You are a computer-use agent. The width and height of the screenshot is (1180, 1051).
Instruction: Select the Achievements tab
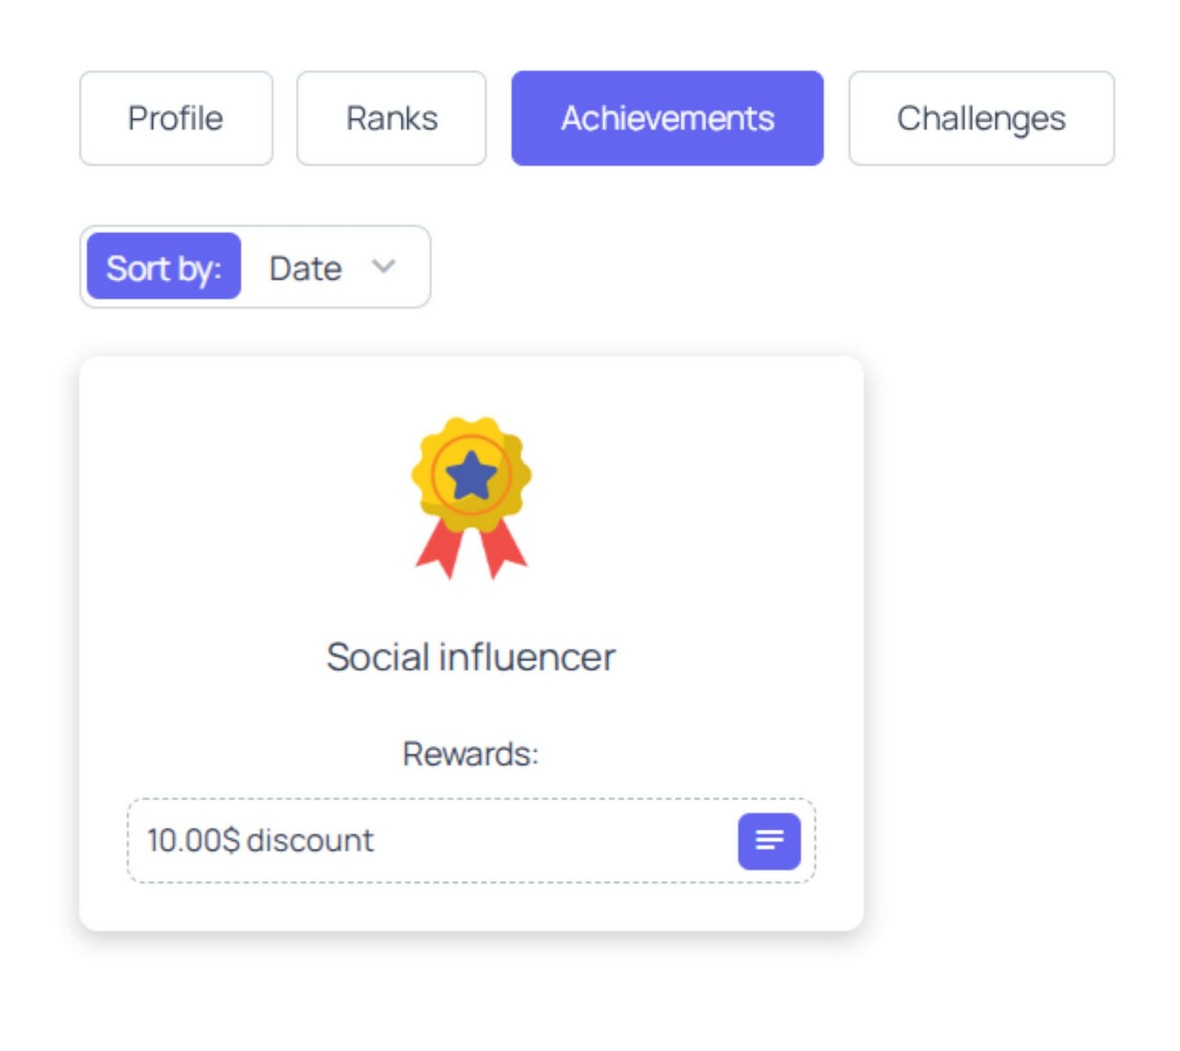667,118
